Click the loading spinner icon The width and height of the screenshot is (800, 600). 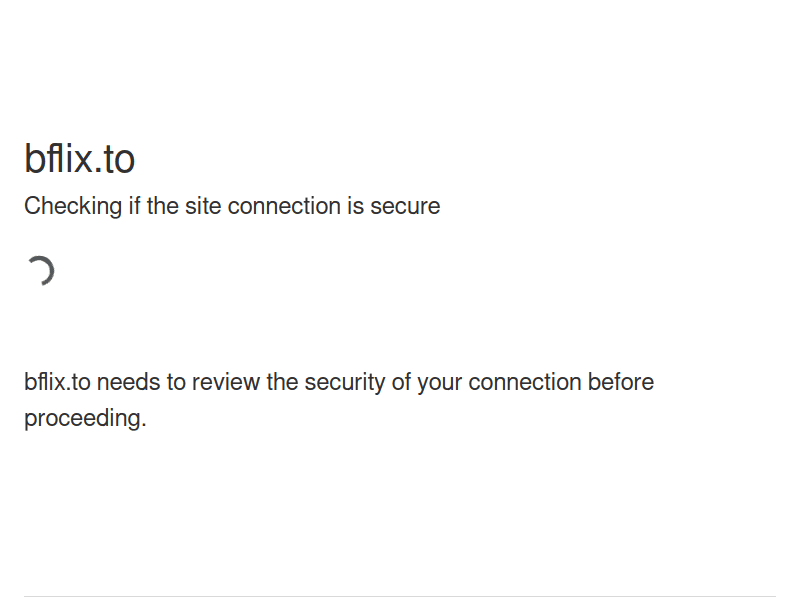click(40, 271)
